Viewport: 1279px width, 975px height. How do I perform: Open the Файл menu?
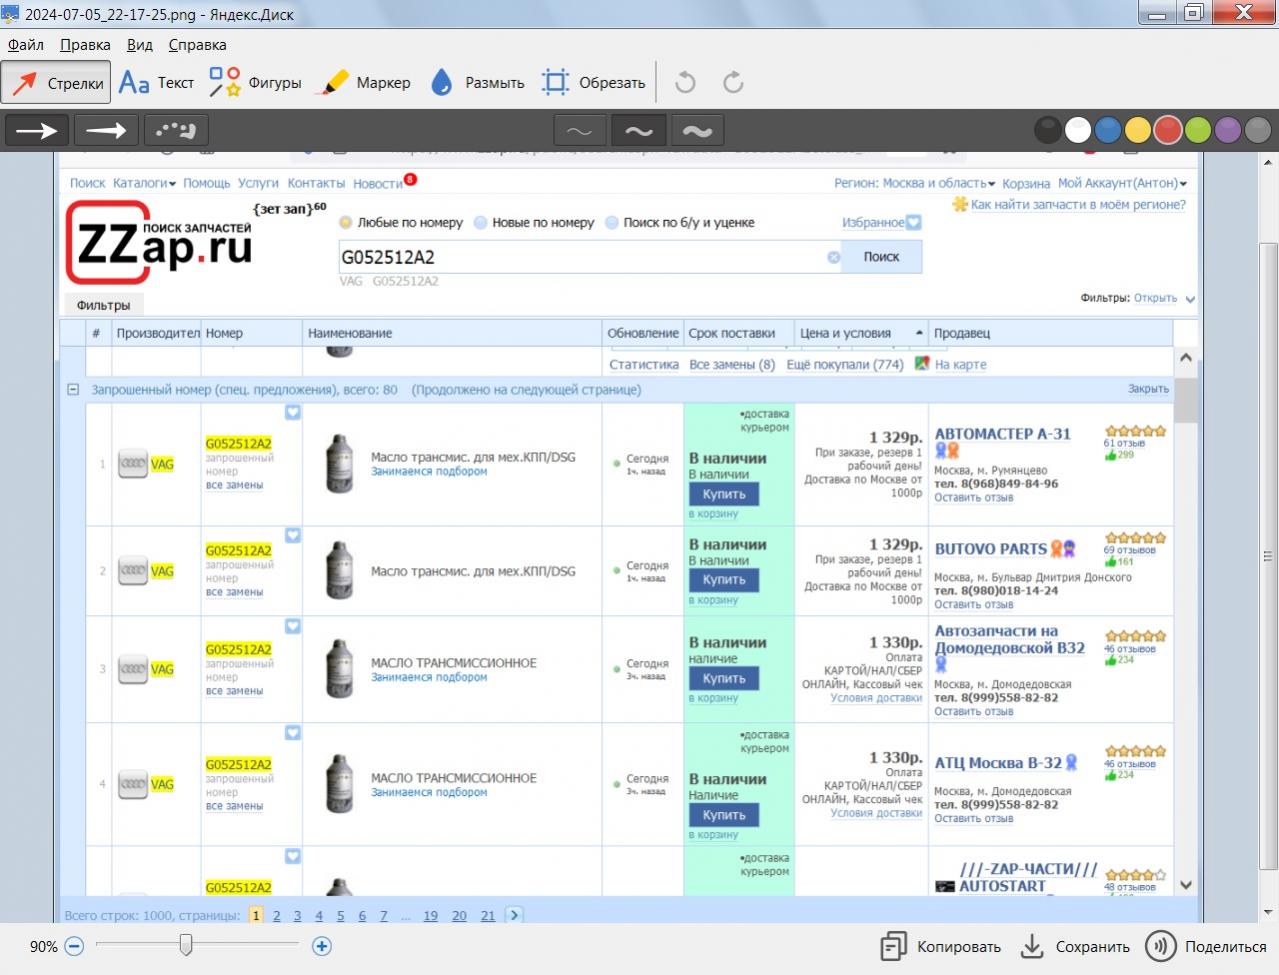pyautogui.click(x=26, y=45)
